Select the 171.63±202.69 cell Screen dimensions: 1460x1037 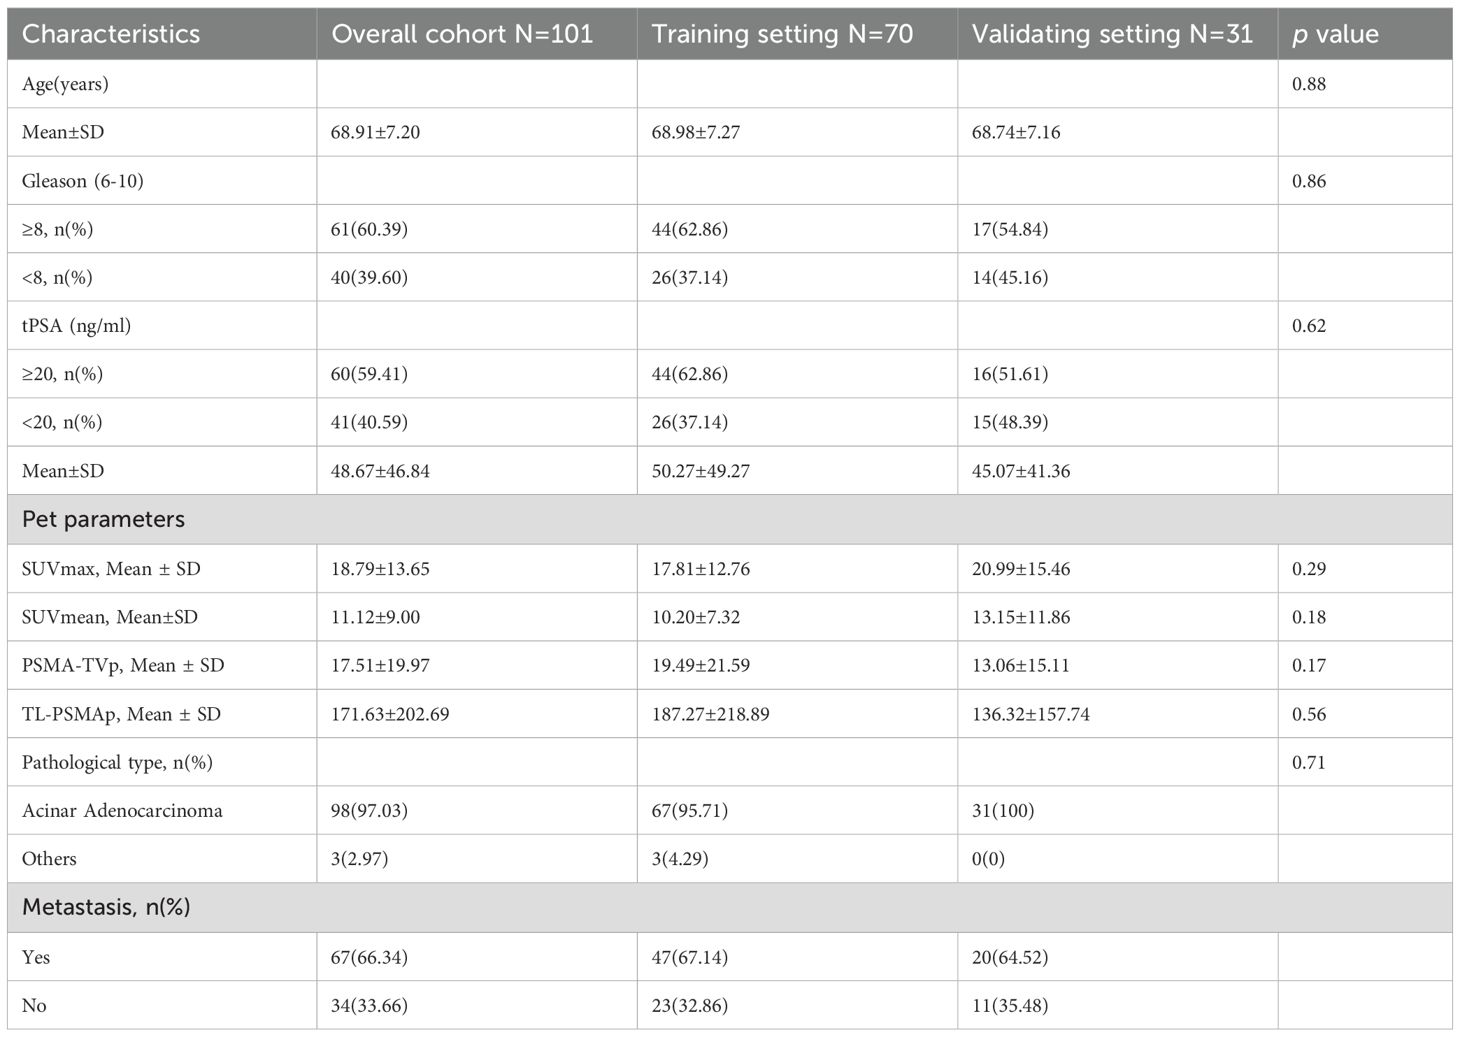(x=390, y=714)
